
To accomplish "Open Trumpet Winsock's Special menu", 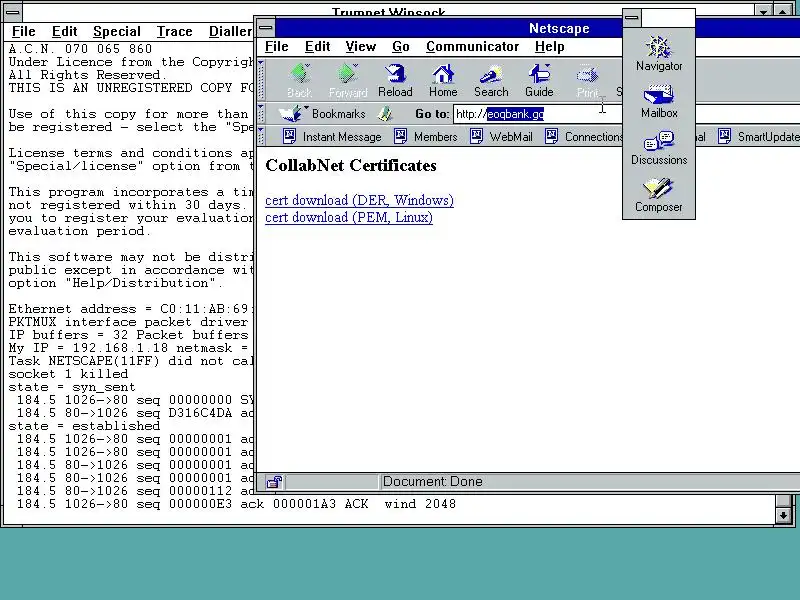I will [116, 32].
